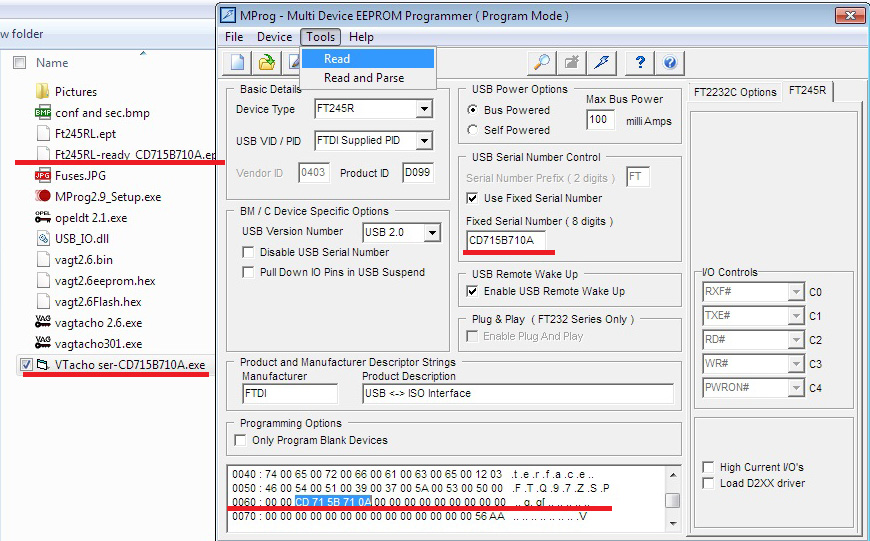Screen dimensions: 870x541
Task: Open the Pictures folder
Action: coord(75,92)
